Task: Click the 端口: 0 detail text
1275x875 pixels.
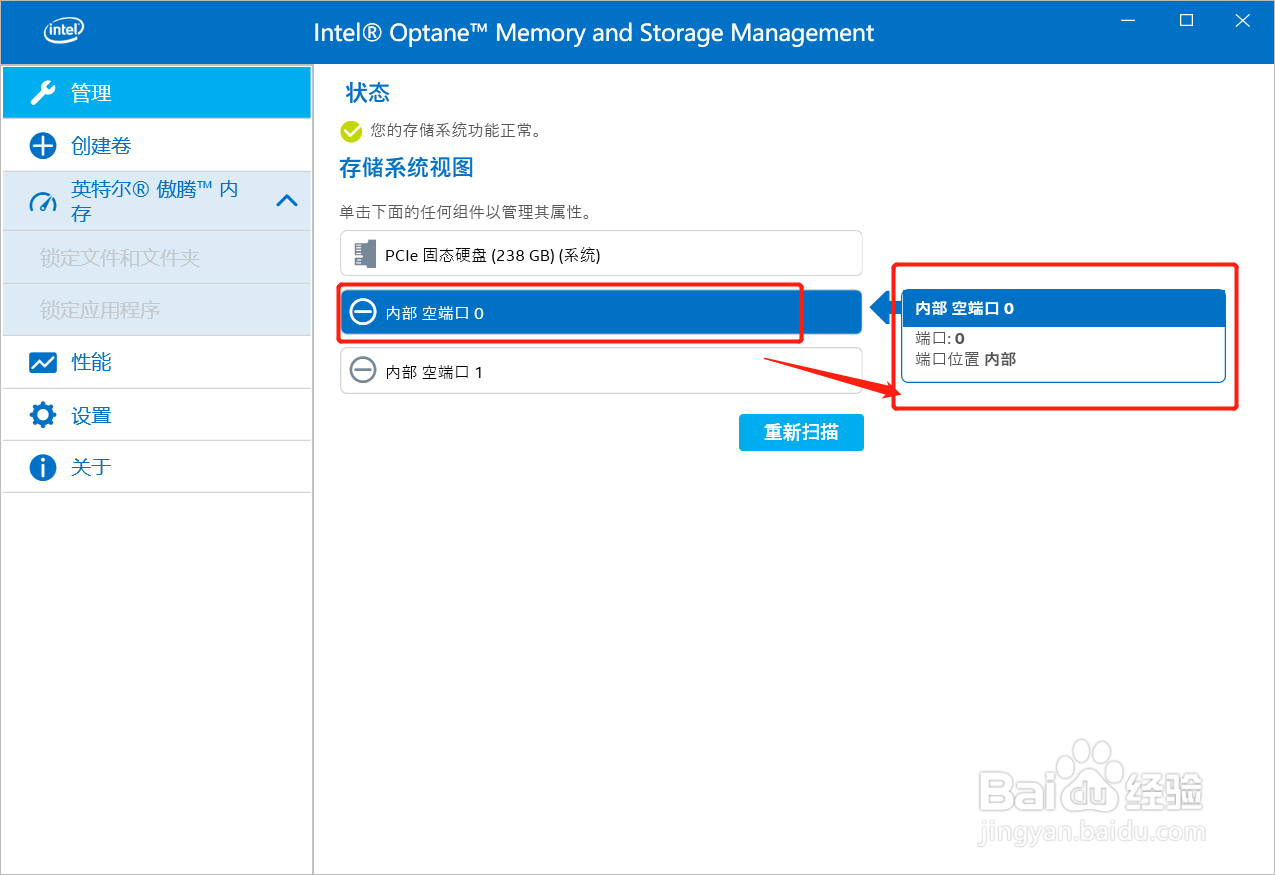Action: point(940,339)
